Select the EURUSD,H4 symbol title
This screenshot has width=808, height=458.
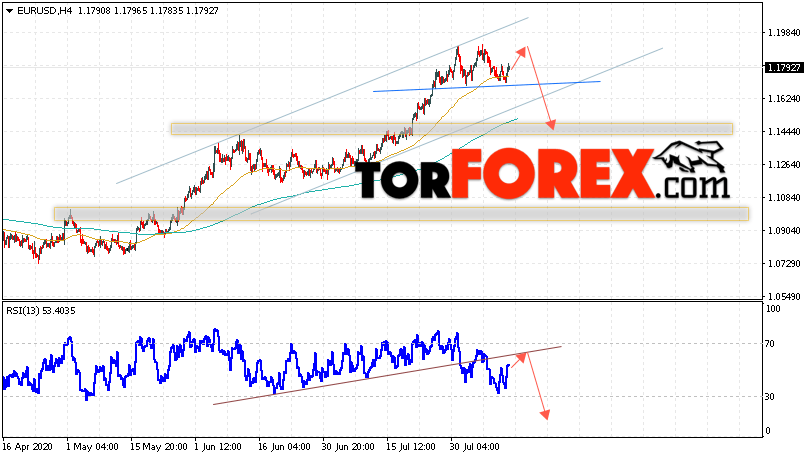point(45,10)
